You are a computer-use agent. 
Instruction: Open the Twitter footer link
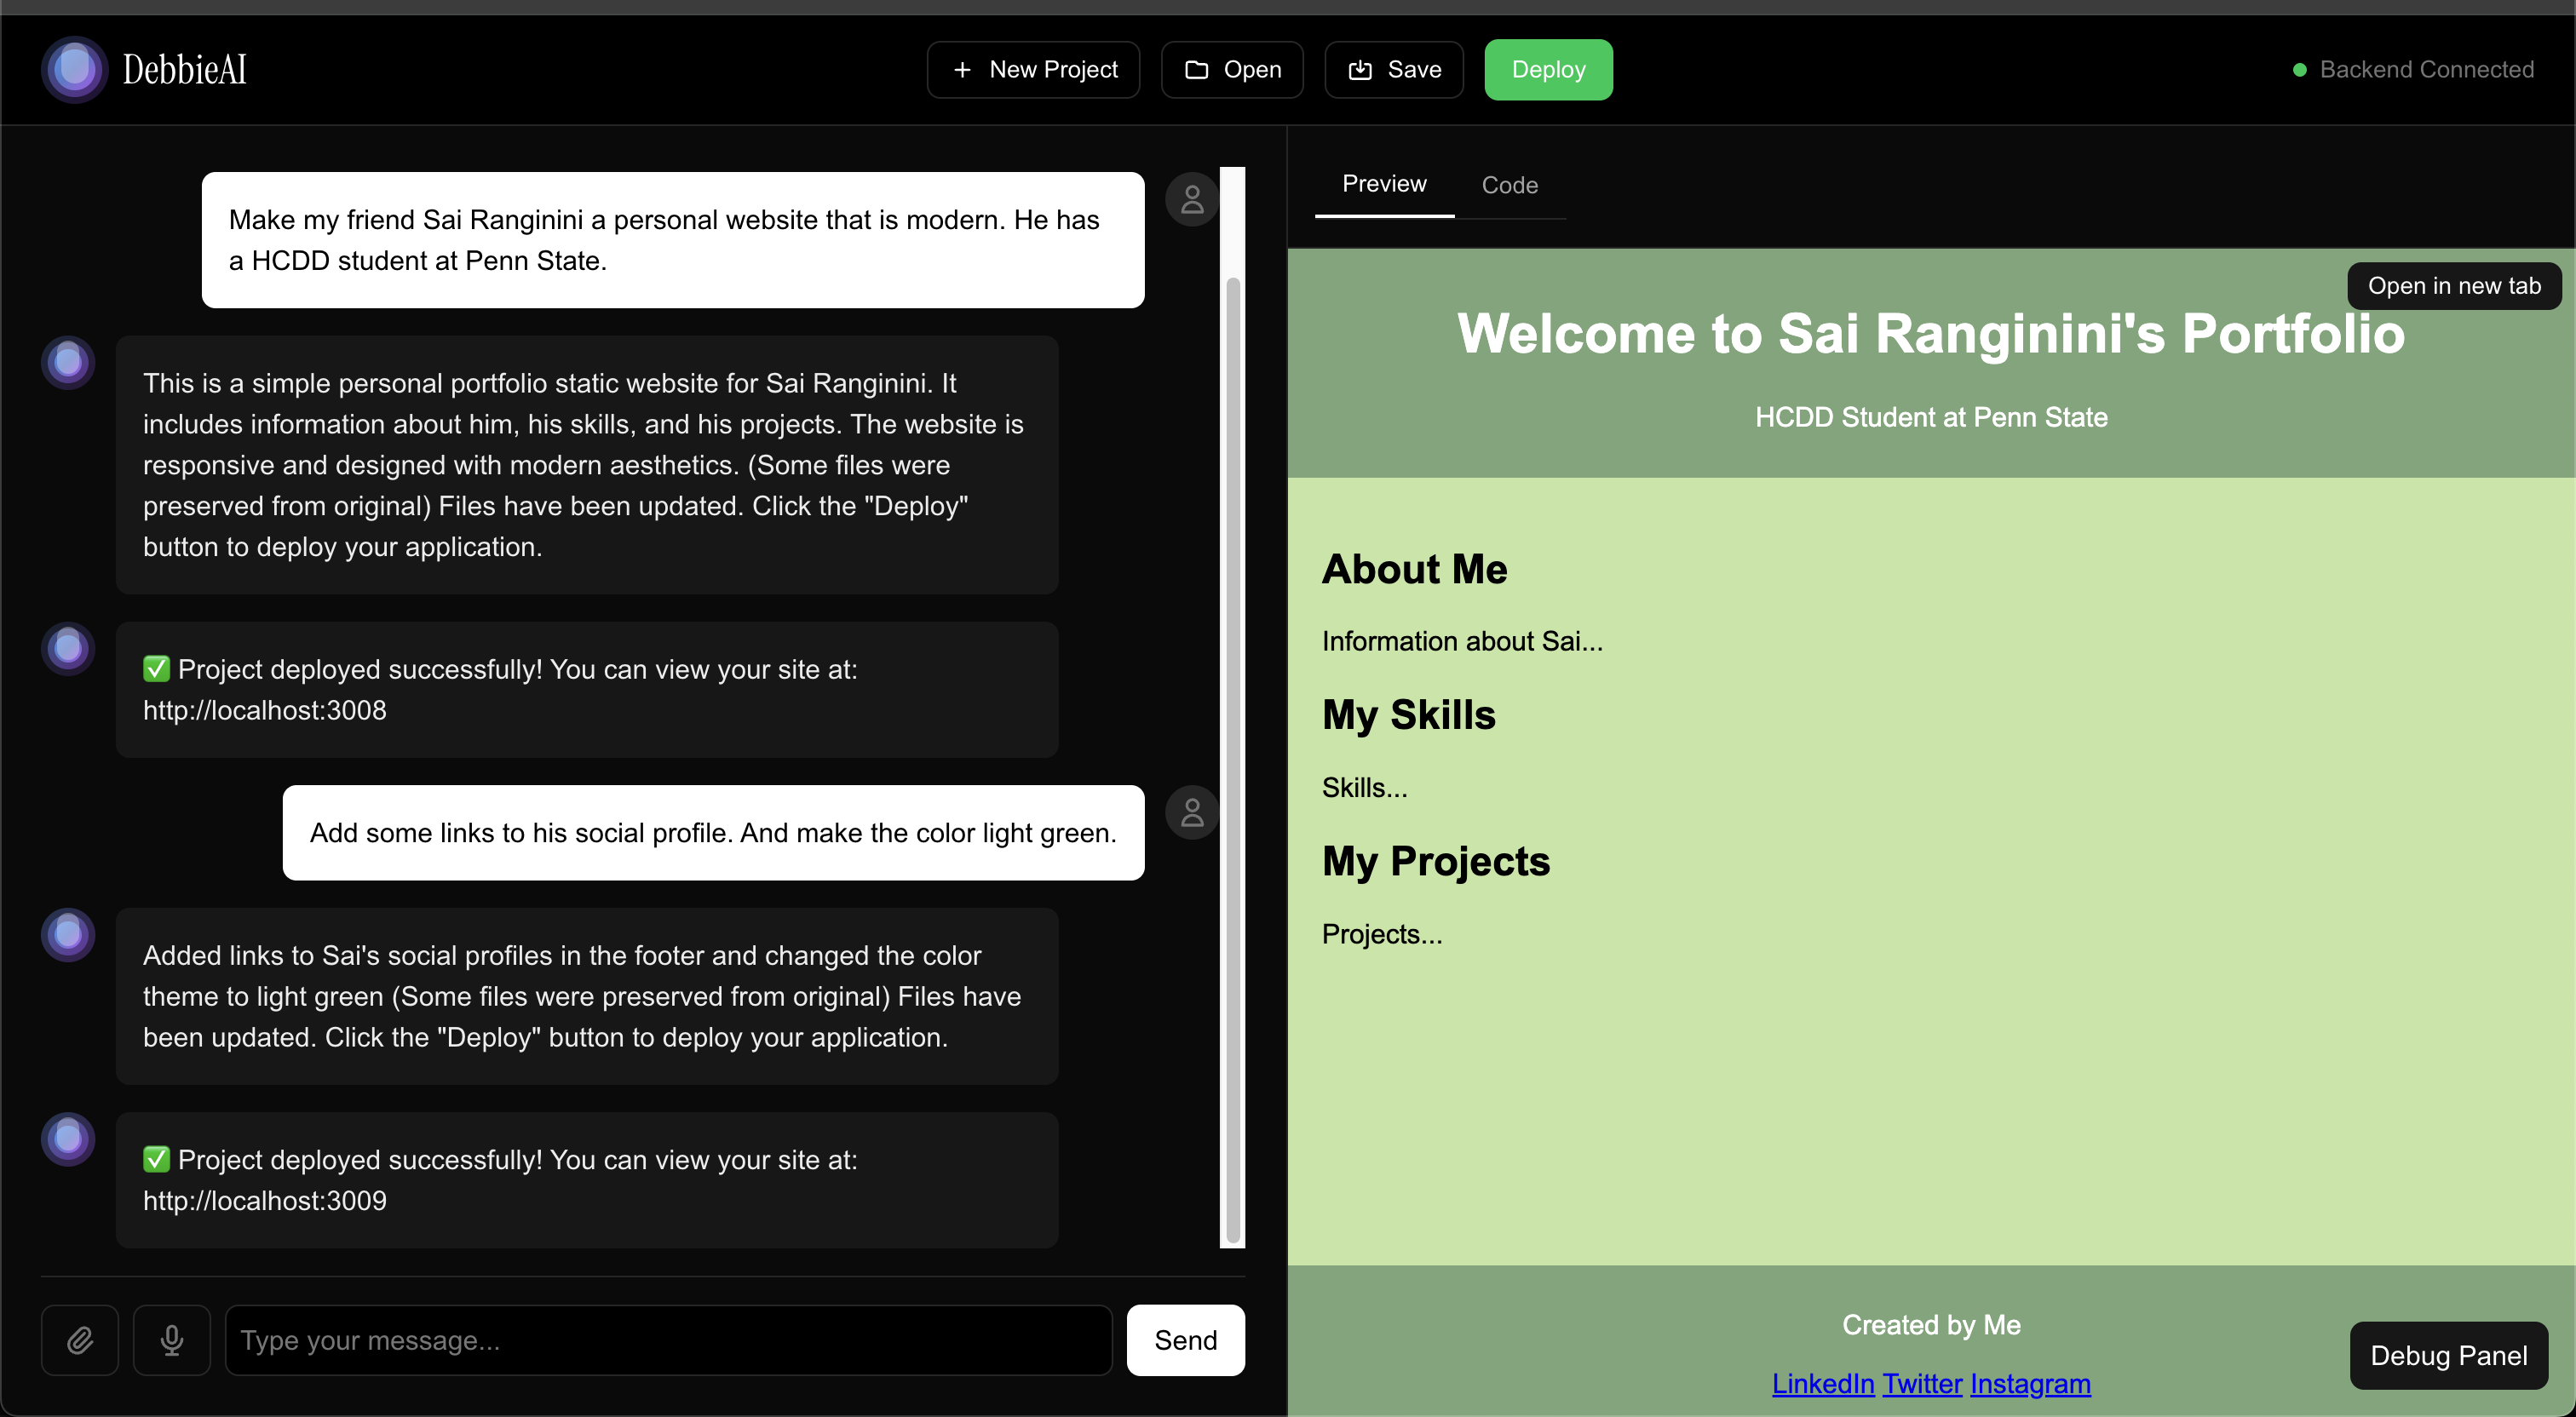point(1922,1383)
